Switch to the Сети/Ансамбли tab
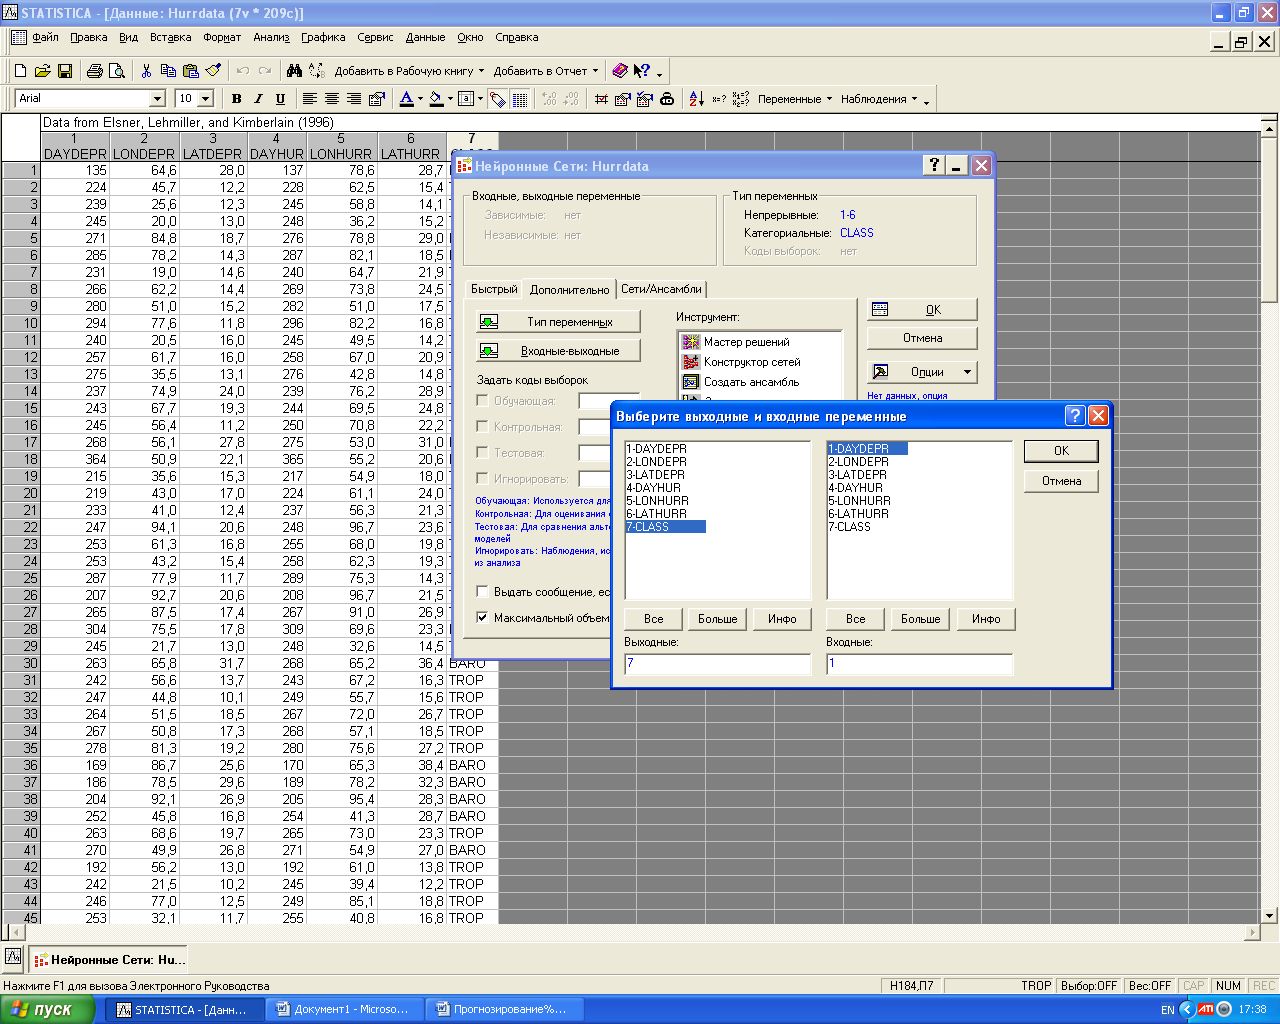Screen dimensions: 1280x1024 [661, 289]
